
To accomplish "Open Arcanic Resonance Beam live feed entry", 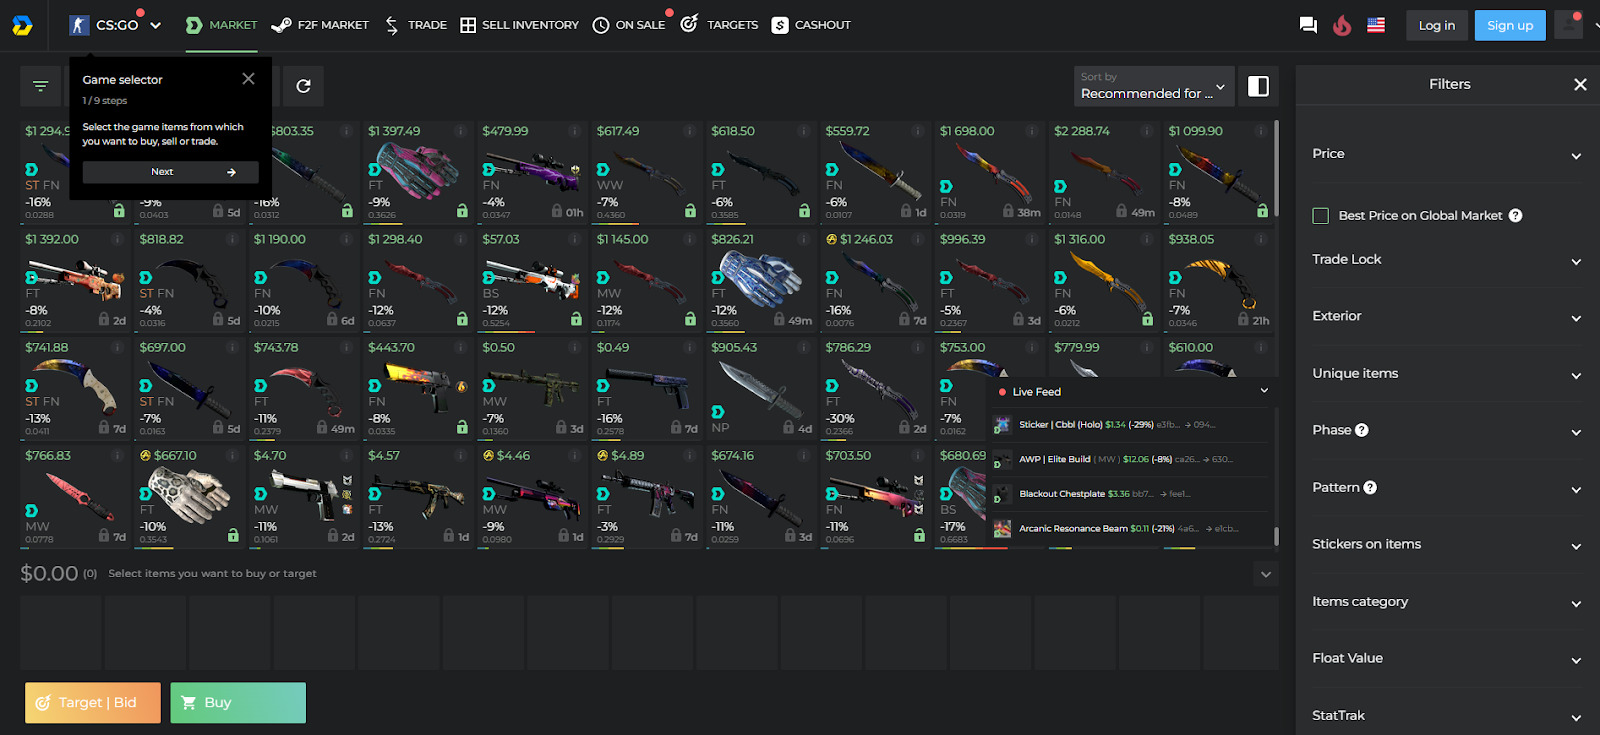I will 1128,529.
